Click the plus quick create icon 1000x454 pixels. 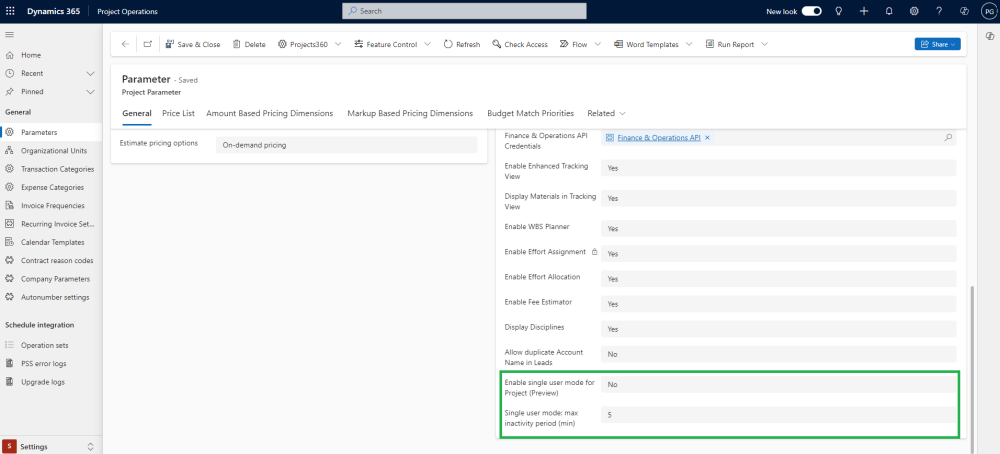pos(863,11)
